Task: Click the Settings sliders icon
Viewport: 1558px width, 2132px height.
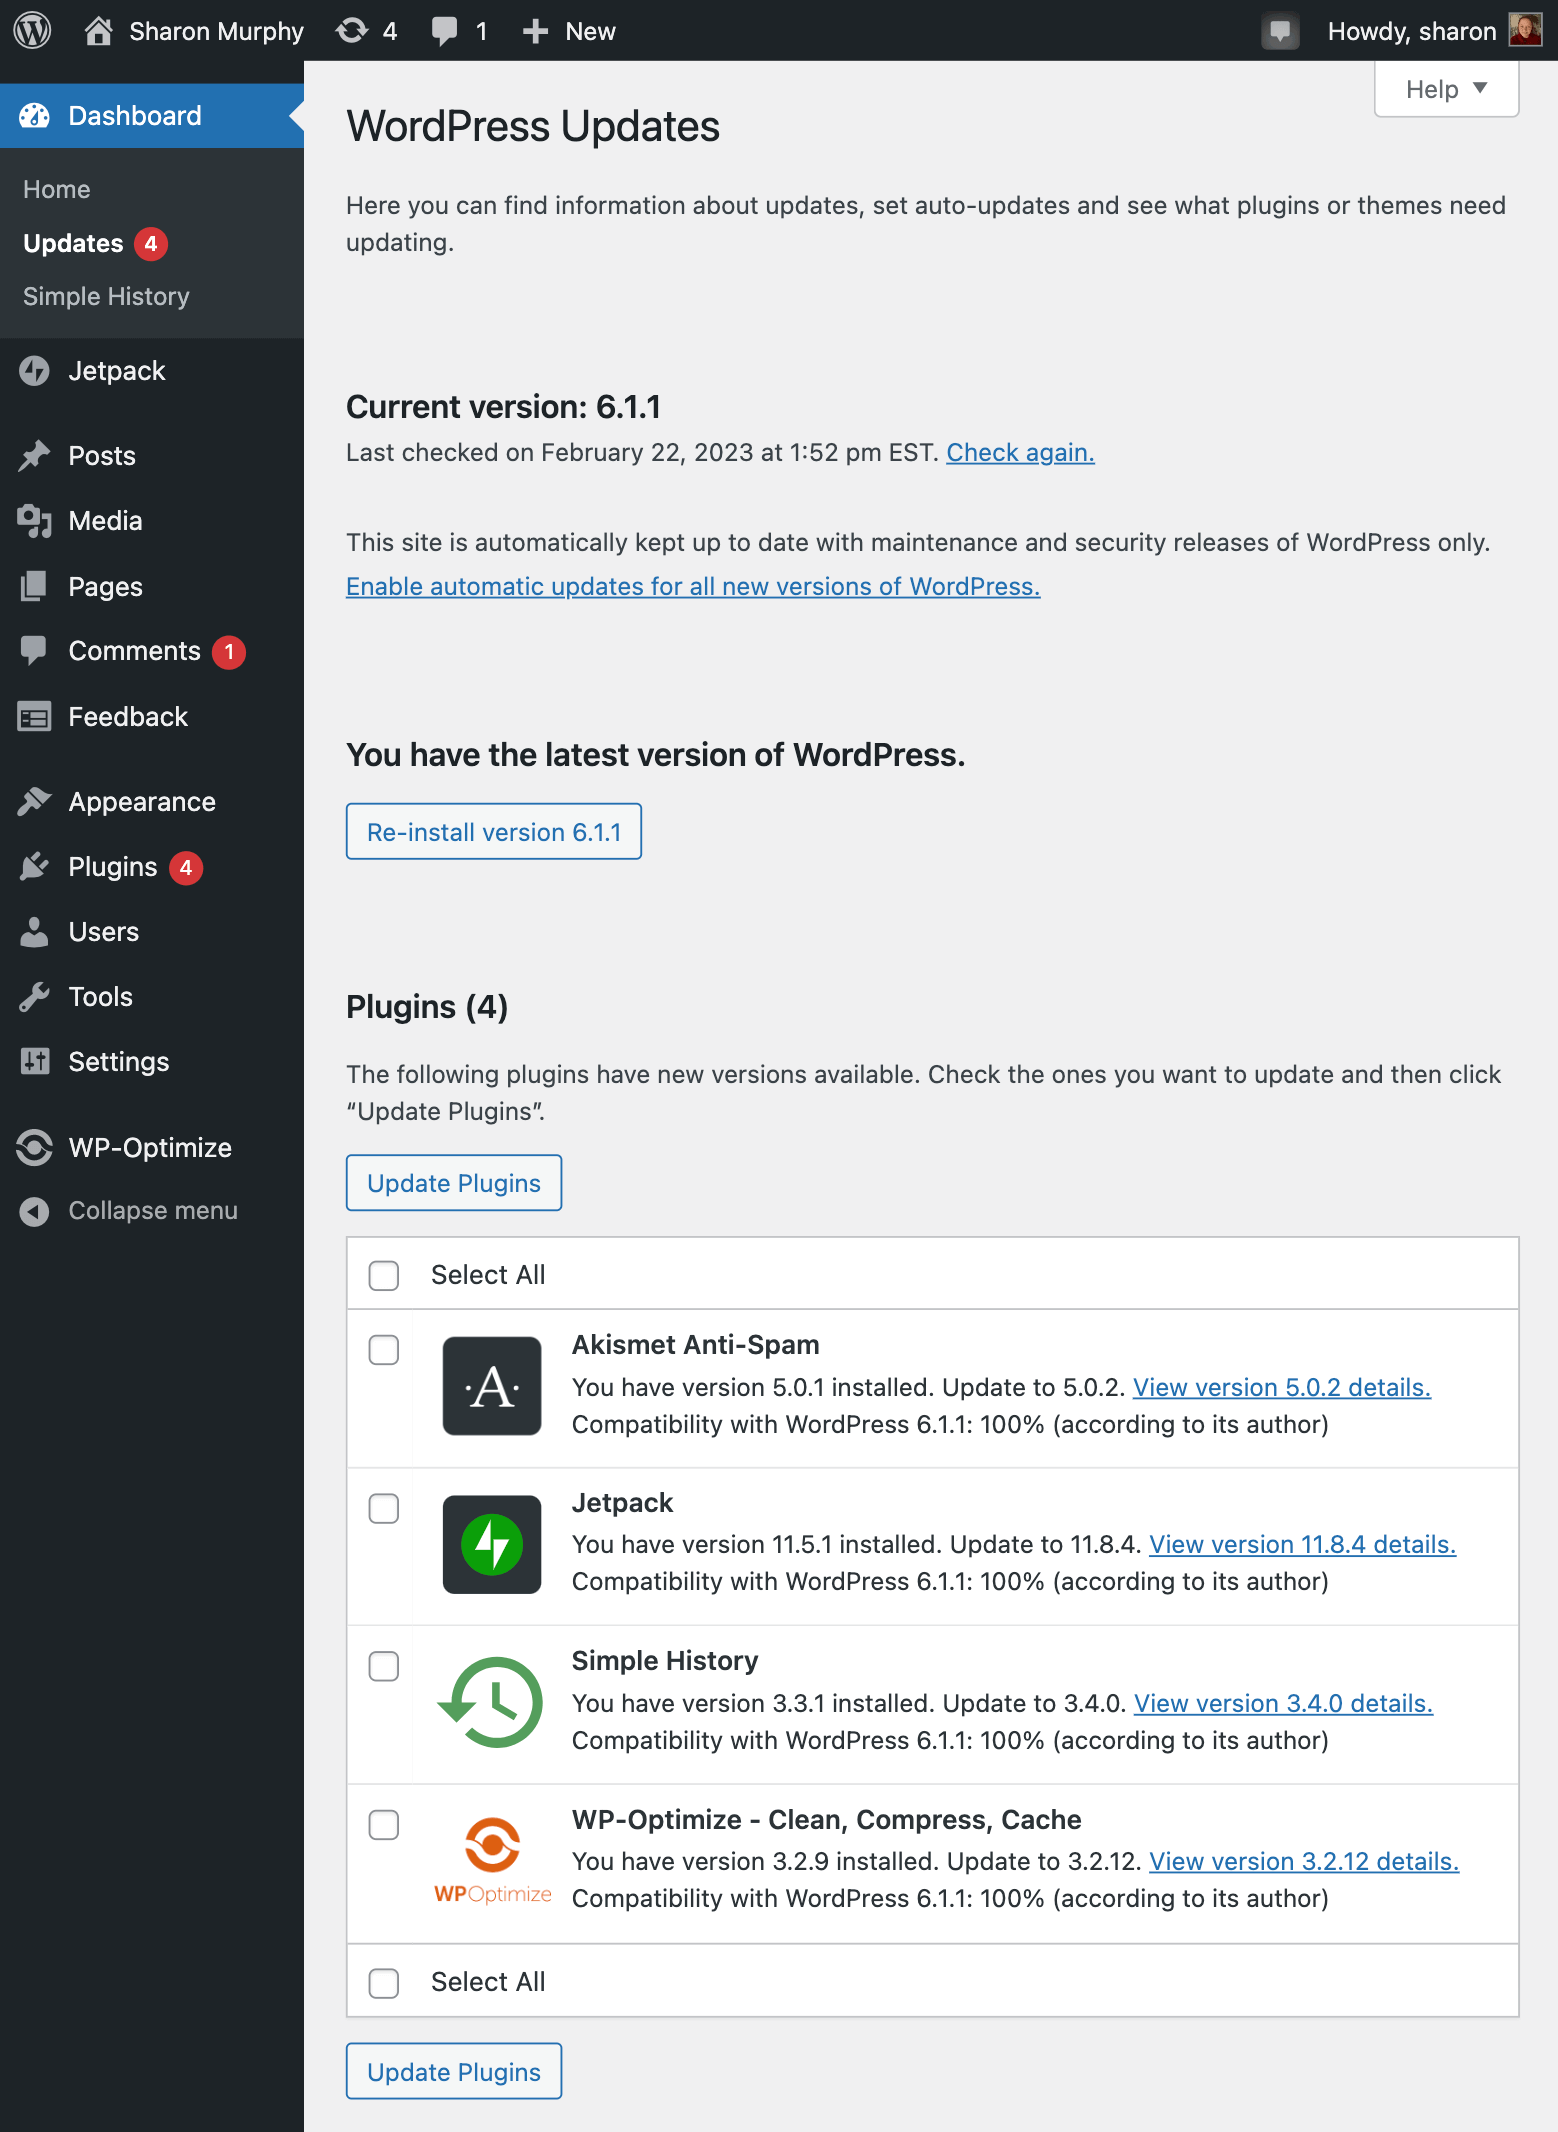Action: [34, 1062]
